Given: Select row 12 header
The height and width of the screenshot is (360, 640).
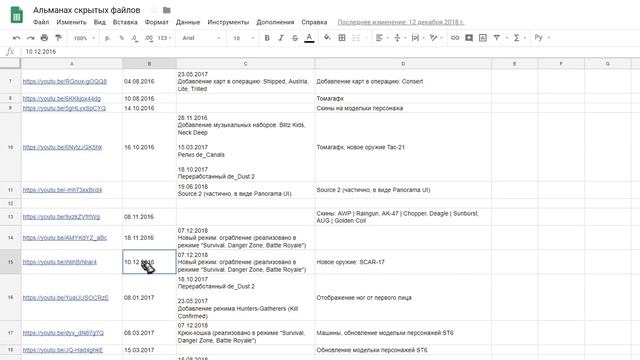Looking at the screenshot, I should 10,203.
